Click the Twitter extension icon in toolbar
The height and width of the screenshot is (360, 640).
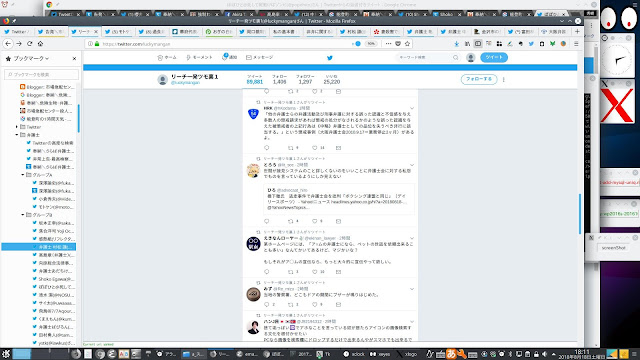[x=531, y=44]
